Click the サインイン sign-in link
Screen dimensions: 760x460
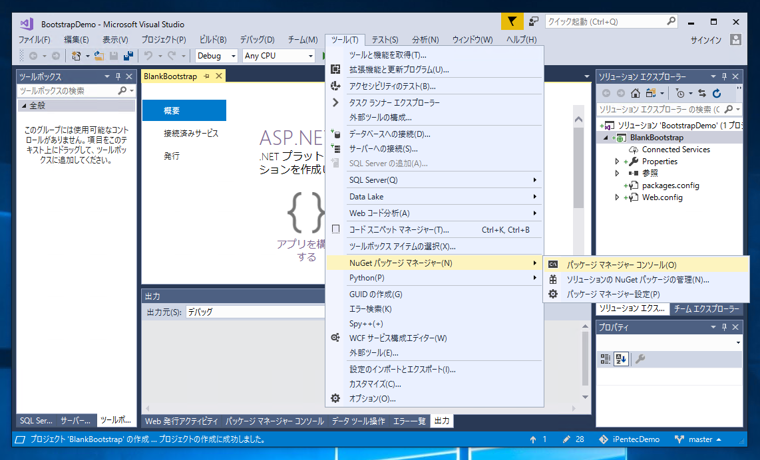pyautogui.click(x=706, y=40)
